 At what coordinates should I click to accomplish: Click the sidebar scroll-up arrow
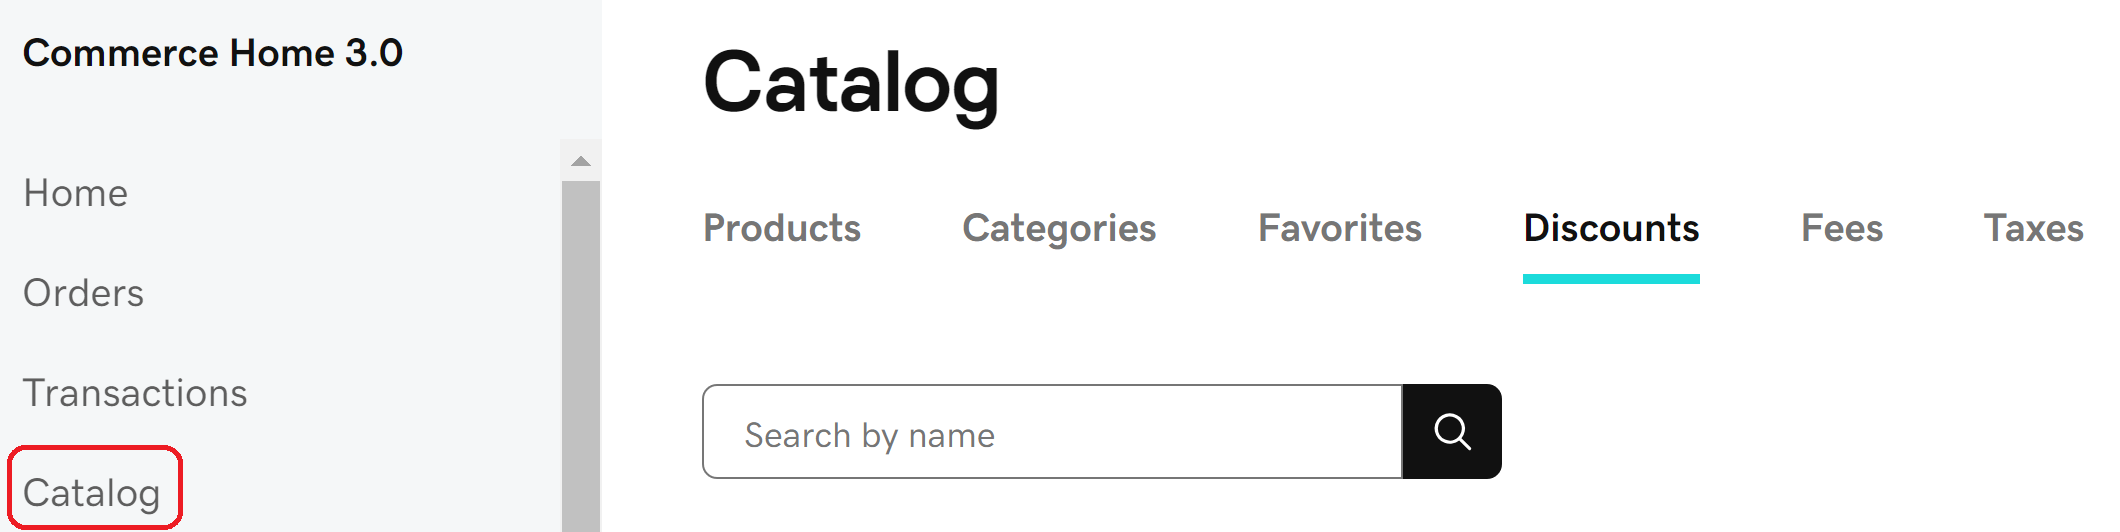[581, 161]
